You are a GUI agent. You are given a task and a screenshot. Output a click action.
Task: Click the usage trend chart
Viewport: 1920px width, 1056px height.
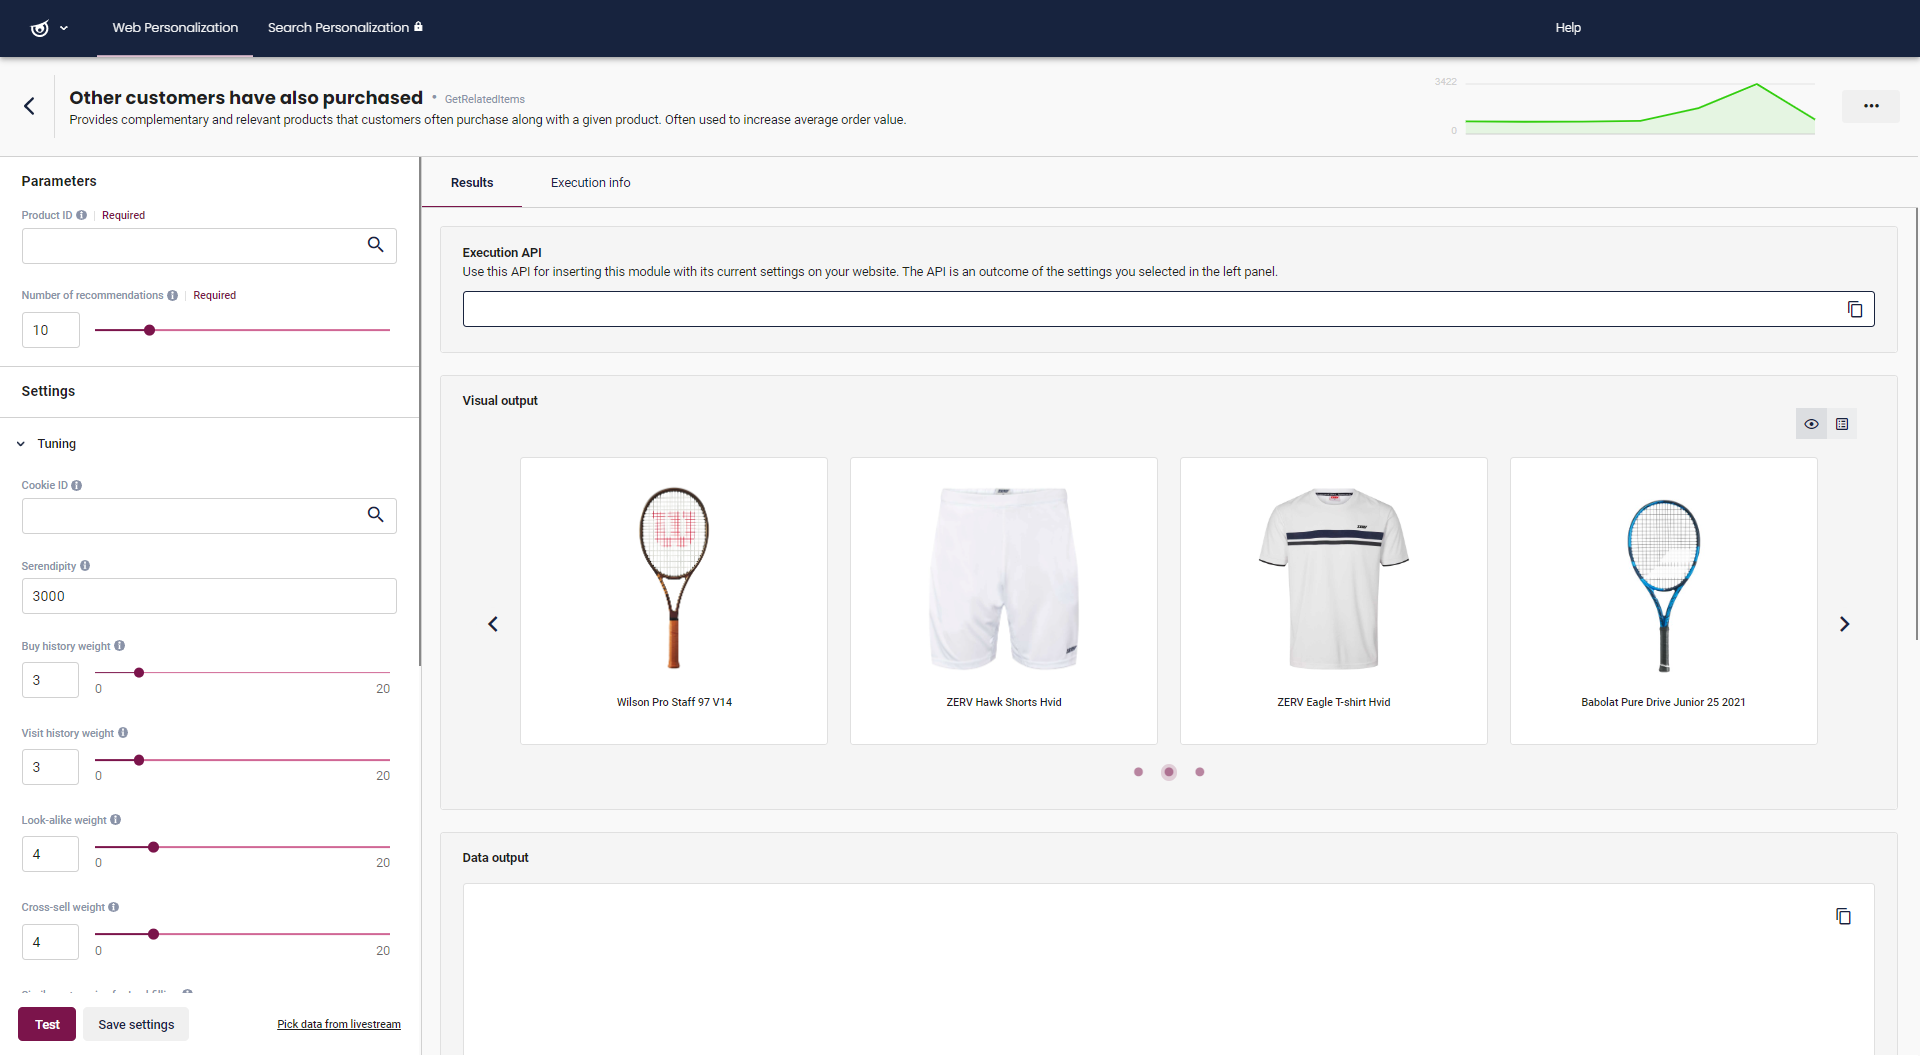point(1640,108)
